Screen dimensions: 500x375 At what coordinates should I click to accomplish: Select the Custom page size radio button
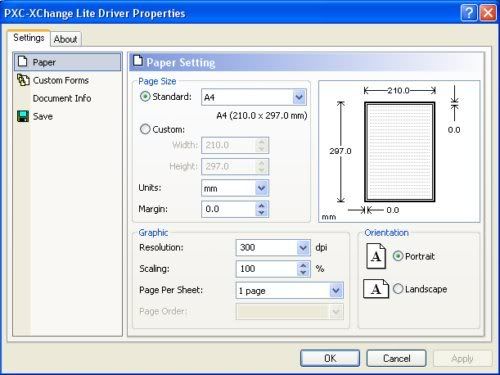point(145,129)
